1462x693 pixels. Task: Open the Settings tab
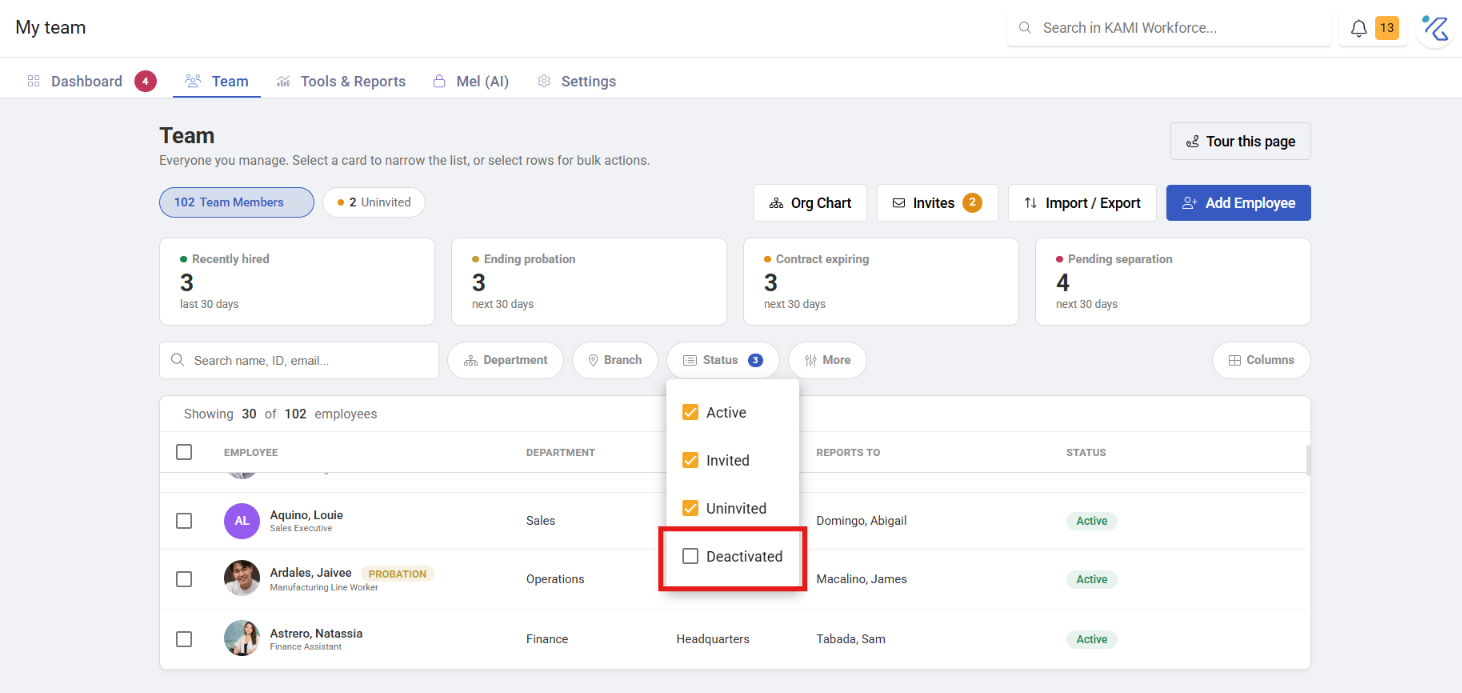(x=576, y=81)
